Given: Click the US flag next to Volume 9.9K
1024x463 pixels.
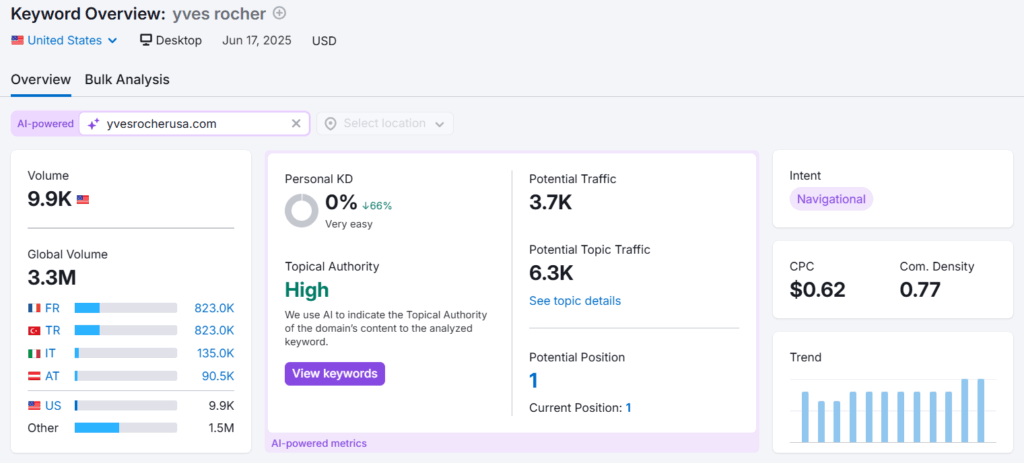Looking at the screenshot, I should click(x=83, y=200).
